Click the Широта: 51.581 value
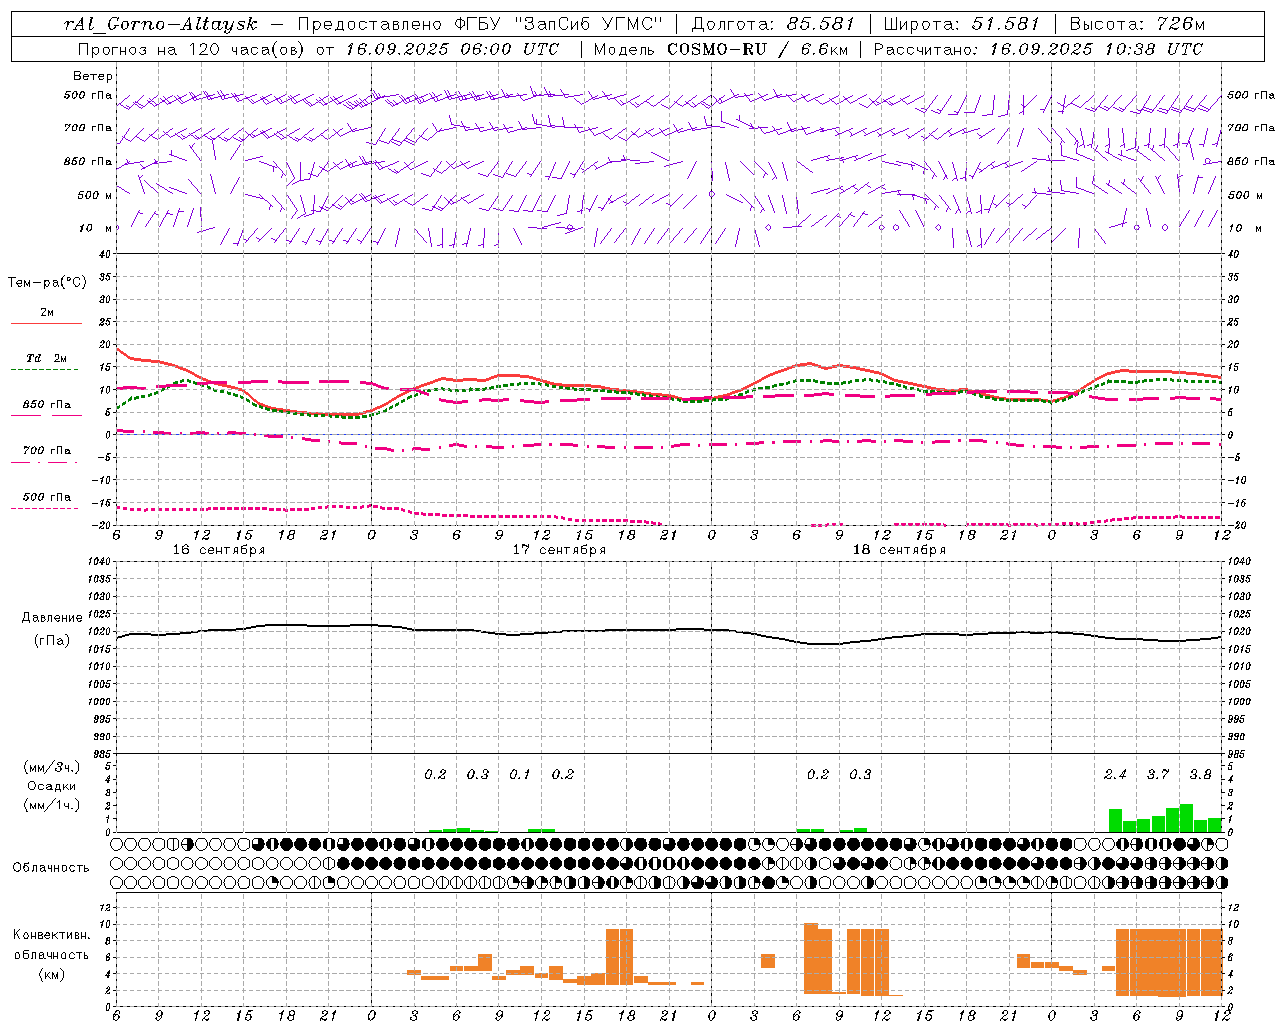 [962, 24]
